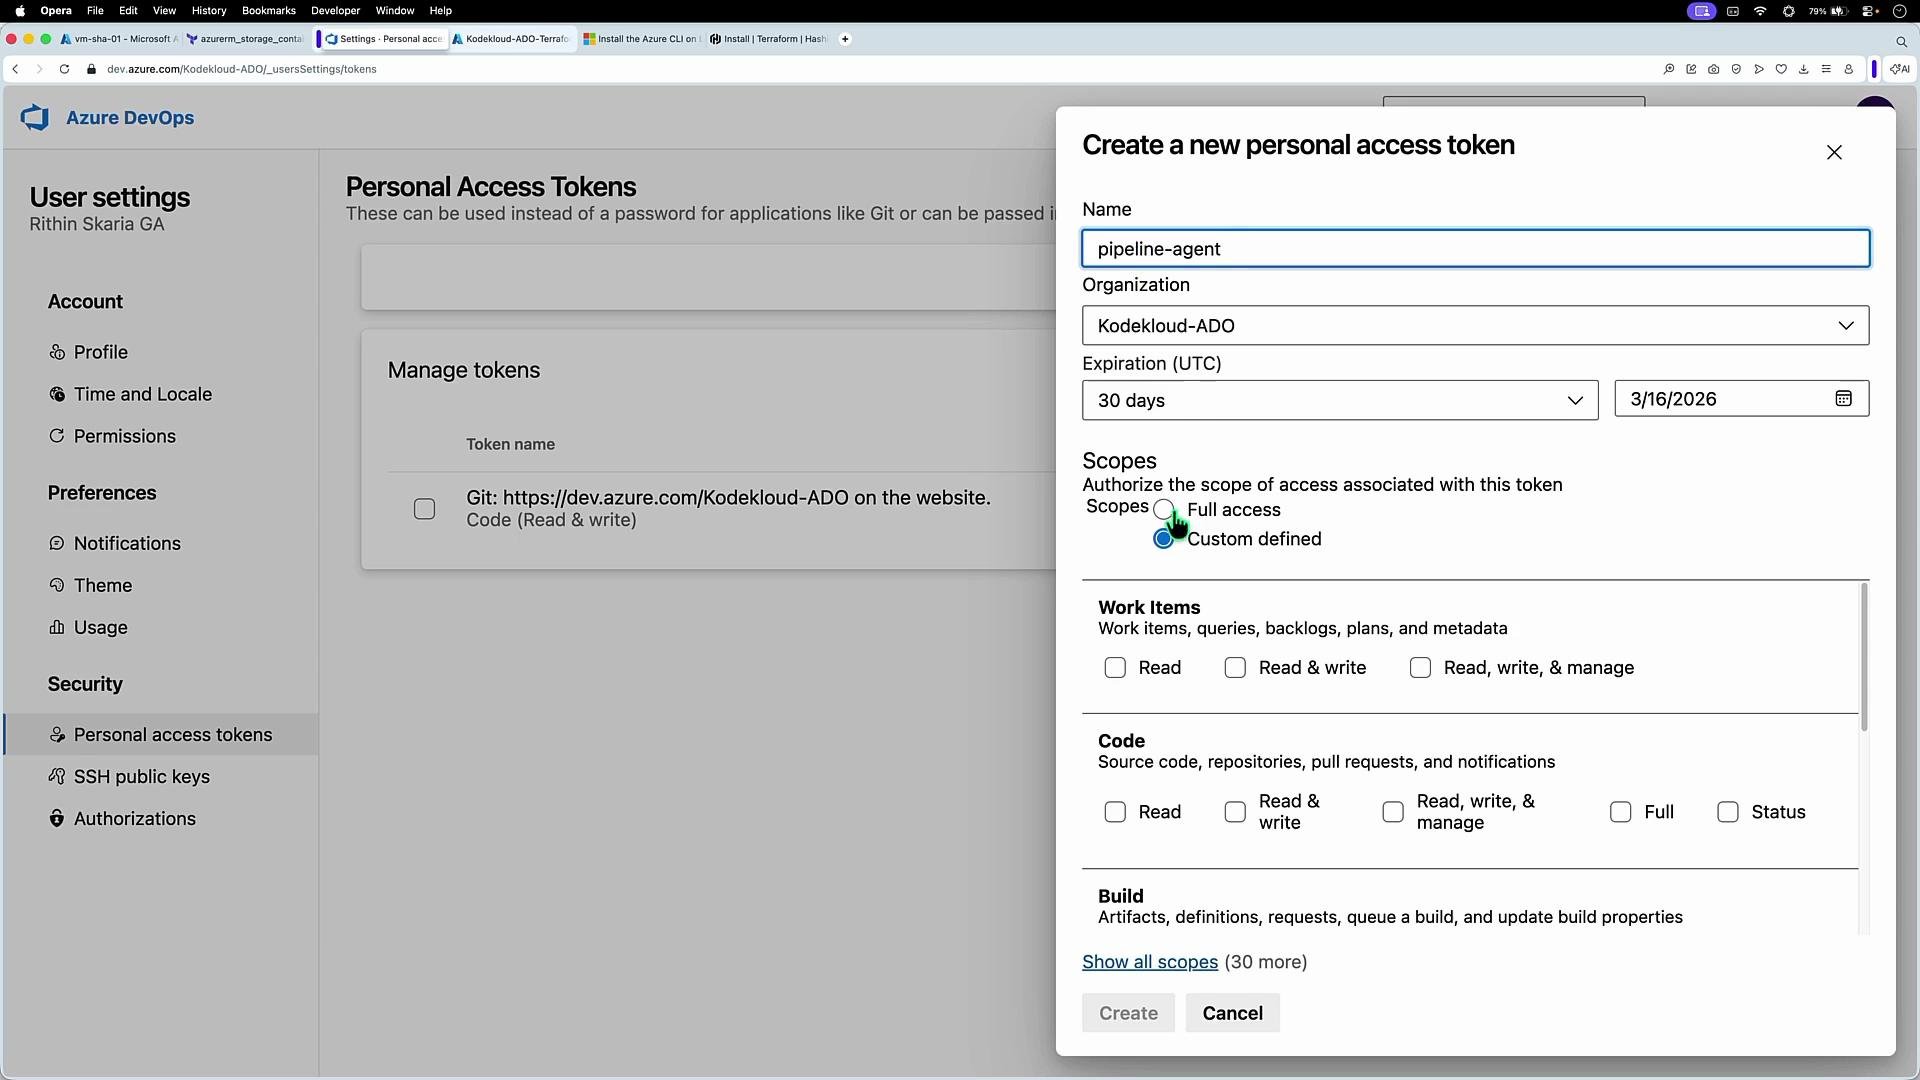Click the browser address bar URL

click(x=242, y=69)
